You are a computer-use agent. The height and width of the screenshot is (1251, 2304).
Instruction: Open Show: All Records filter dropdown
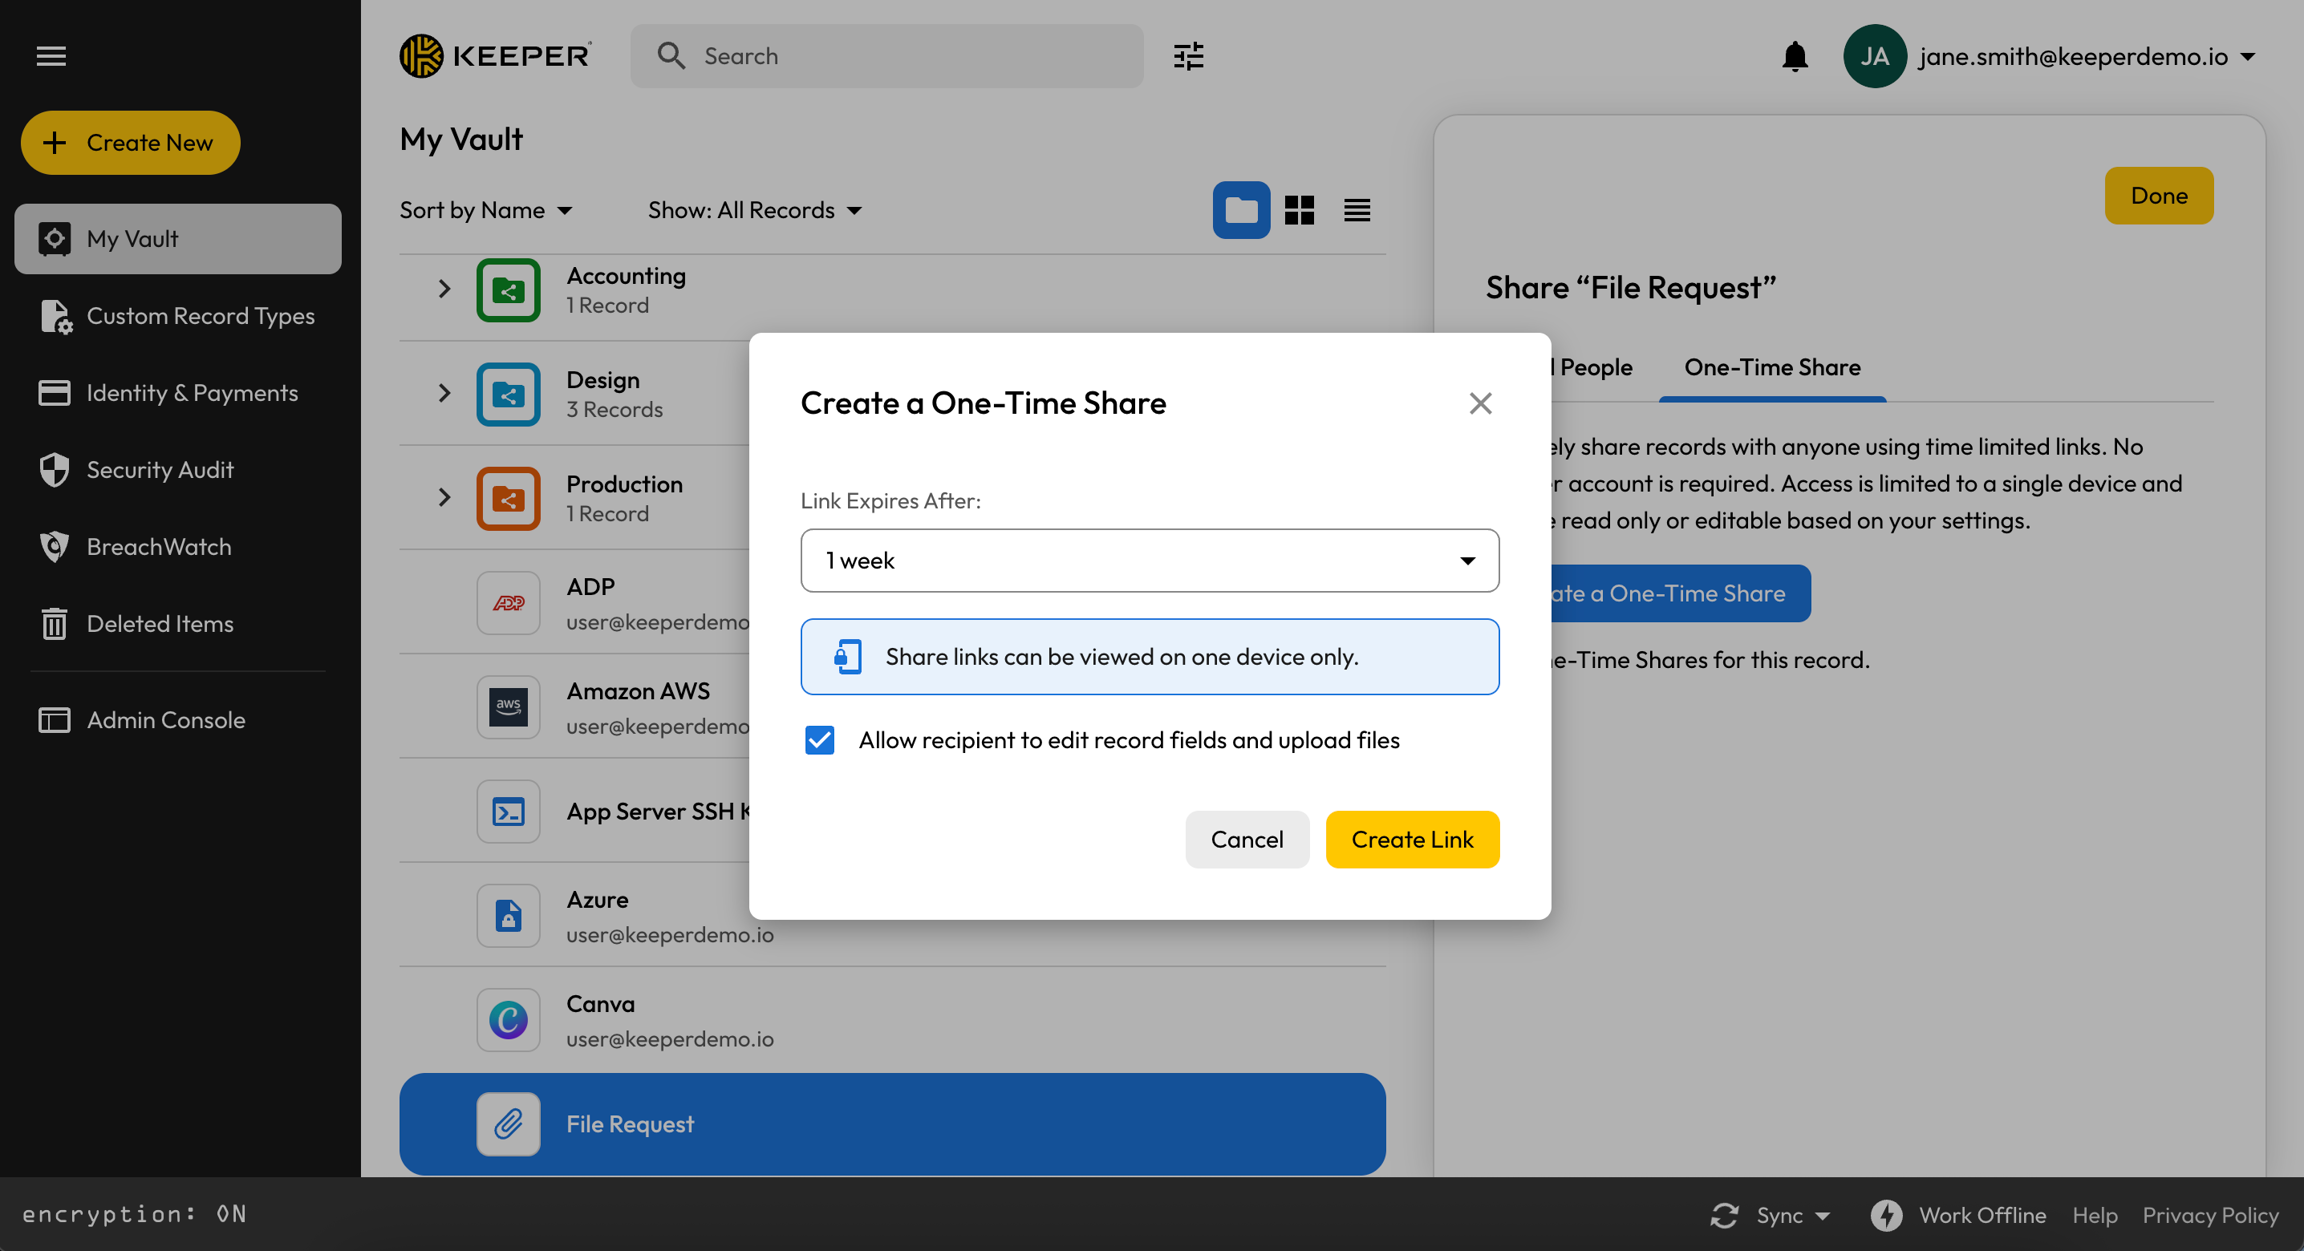(x=754, y=210)
